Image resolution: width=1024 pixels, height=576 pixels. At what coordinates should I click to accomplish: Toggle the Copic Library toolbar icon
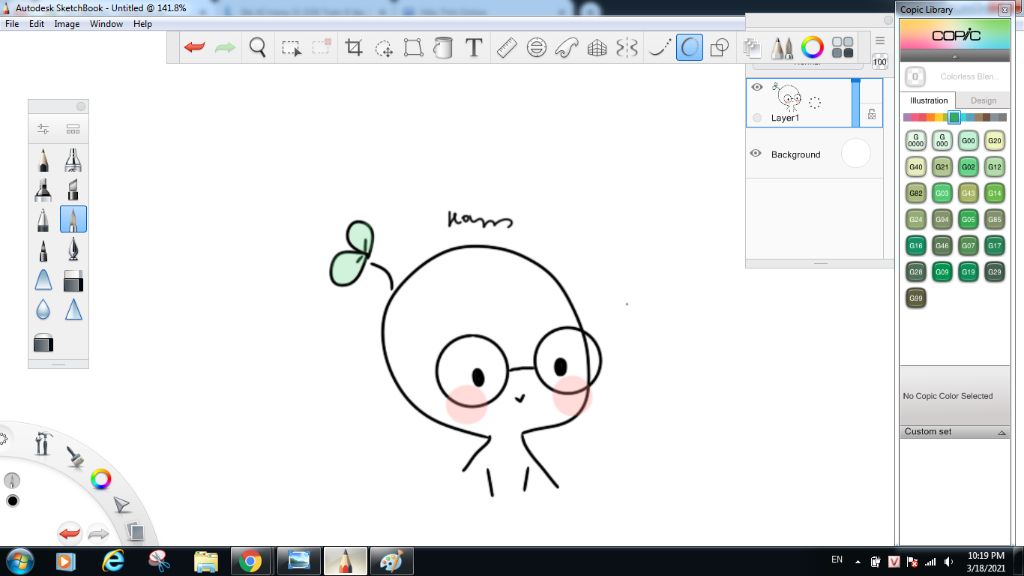coord(842,47)
